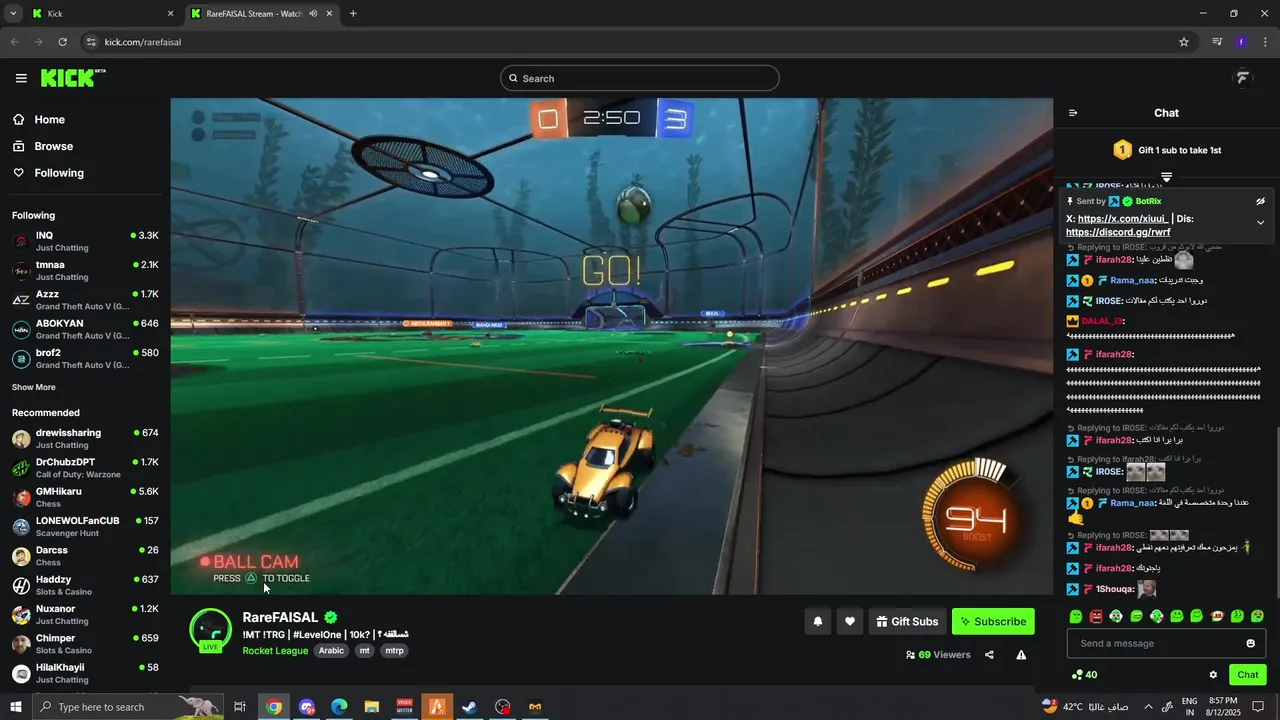Open Chrome's three-dot menu
Screen dimensions: 1280x720
click(1265, 42)
